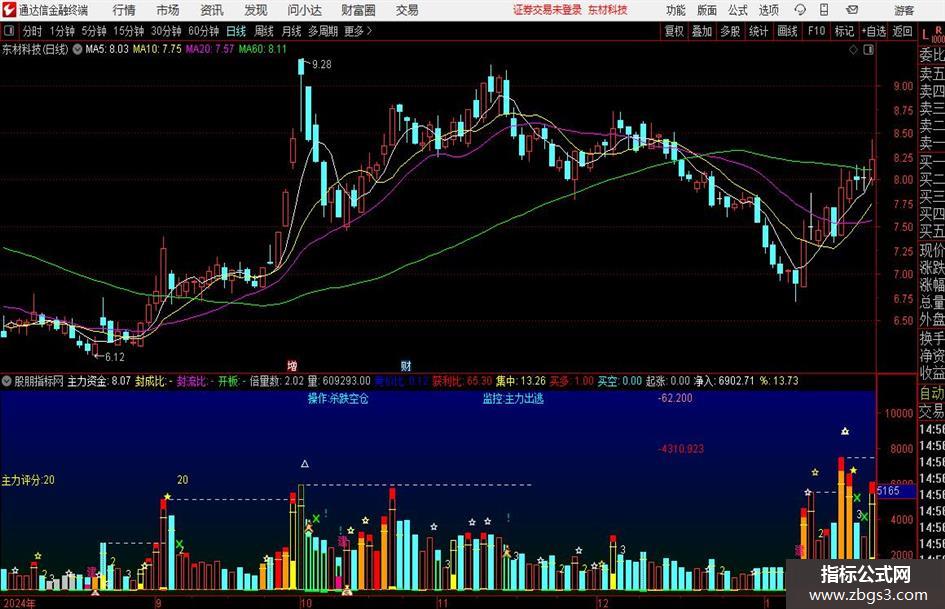Open the 交易 menu
The height and width of the screenshot is (609, 945).
point(407,10)
